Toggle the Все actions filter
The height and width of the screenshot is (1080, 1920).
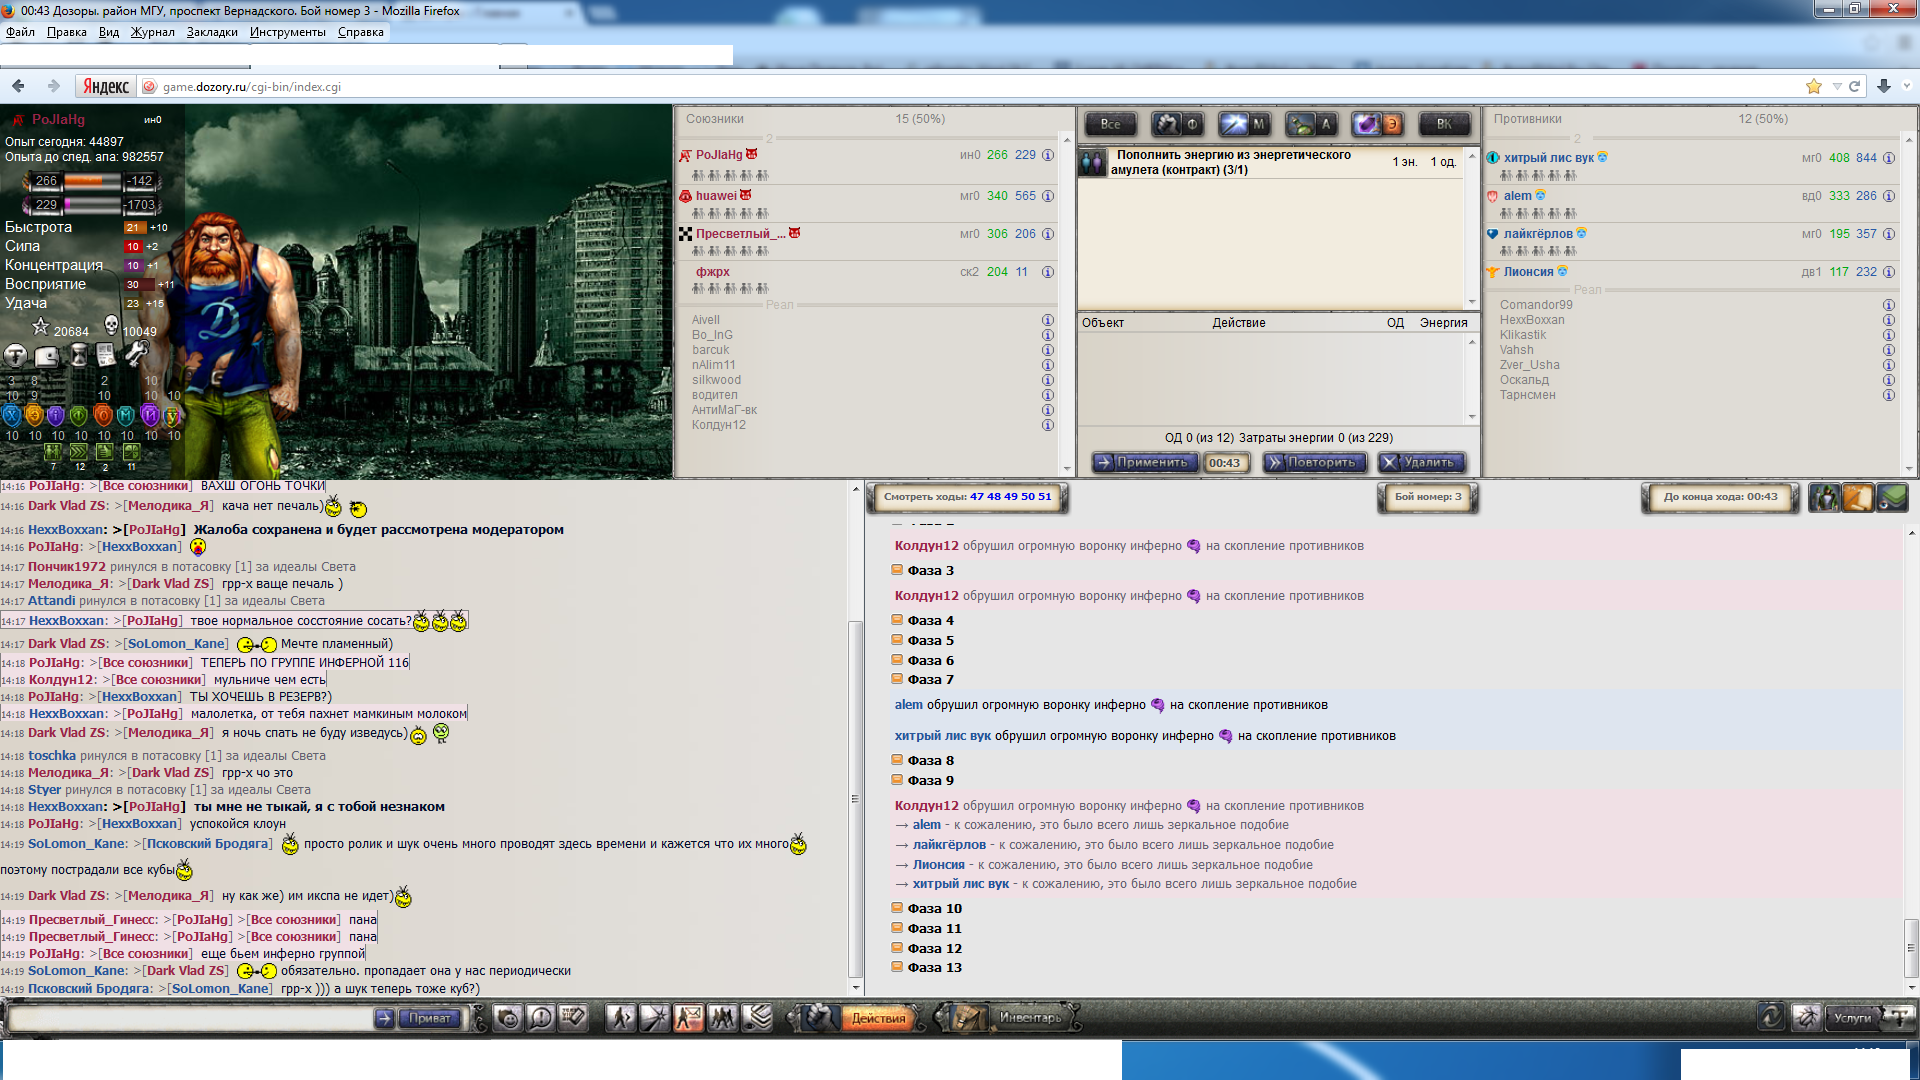click(1111, 124)
